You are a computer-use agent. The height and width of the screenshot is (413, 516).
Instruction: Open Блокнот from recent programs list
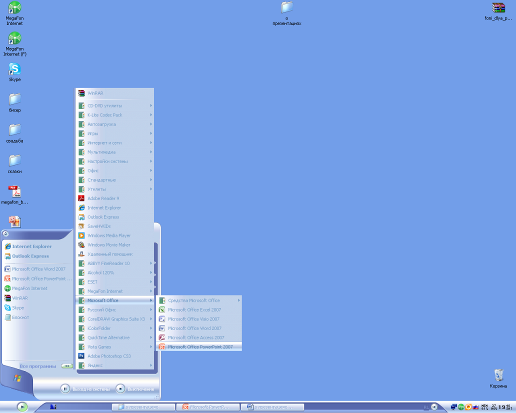pos(37,317)
